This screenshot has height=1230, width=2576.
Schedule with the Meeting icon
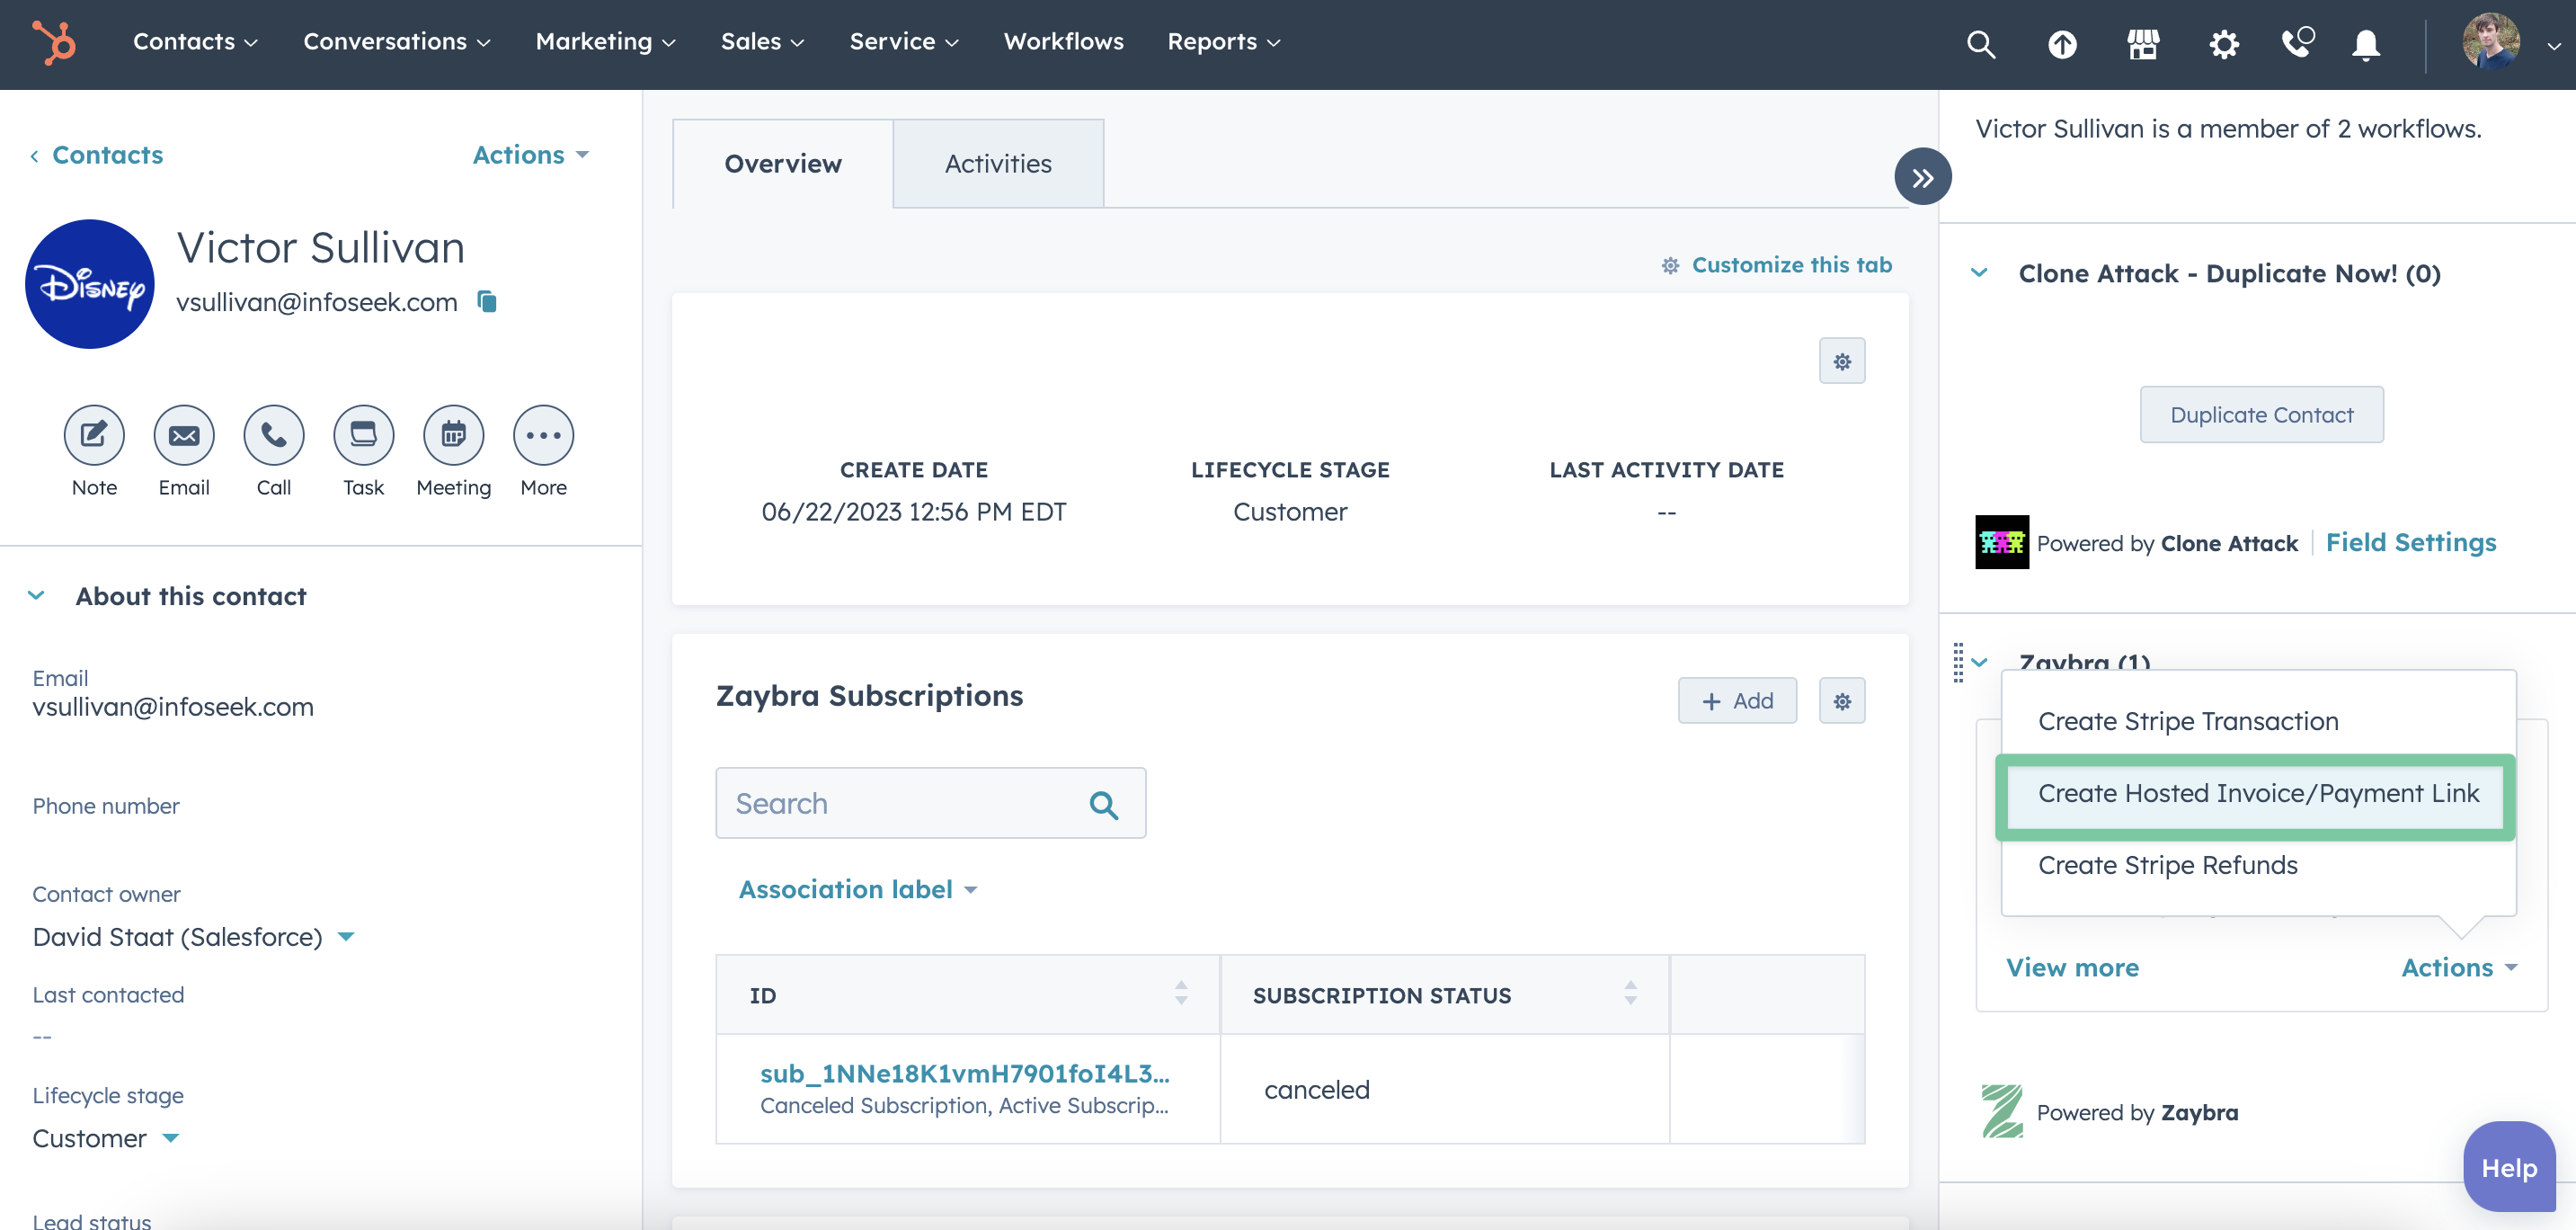[x=454, y=435]
